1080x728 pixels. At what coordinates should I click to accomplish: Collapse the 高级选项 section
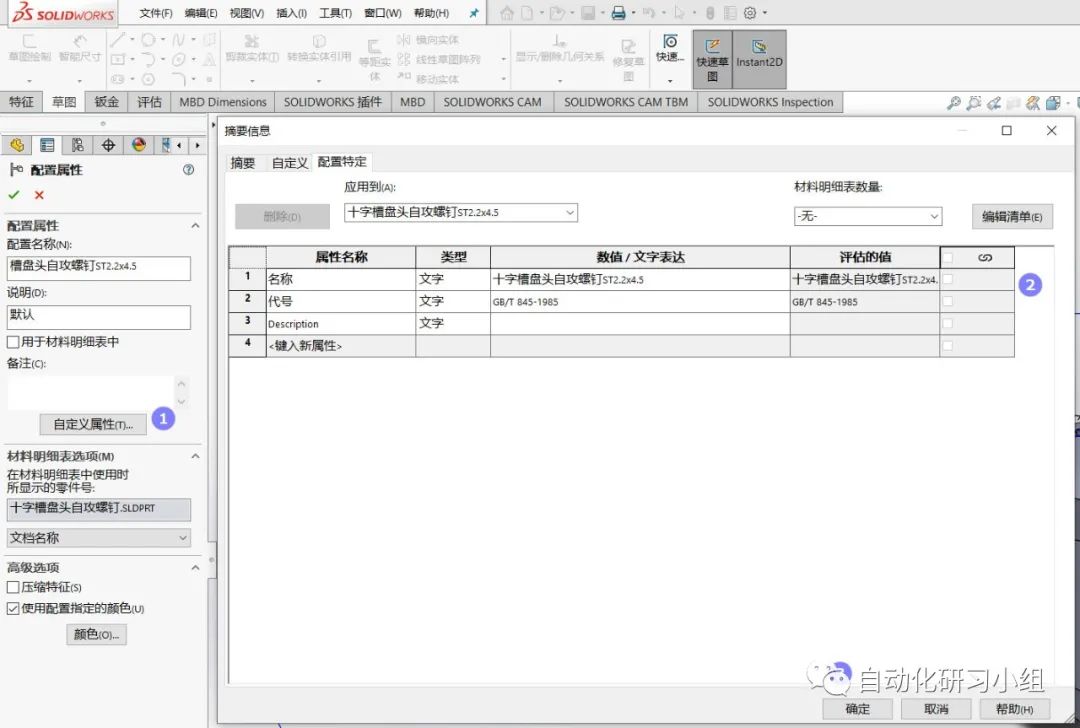(196, 568)
